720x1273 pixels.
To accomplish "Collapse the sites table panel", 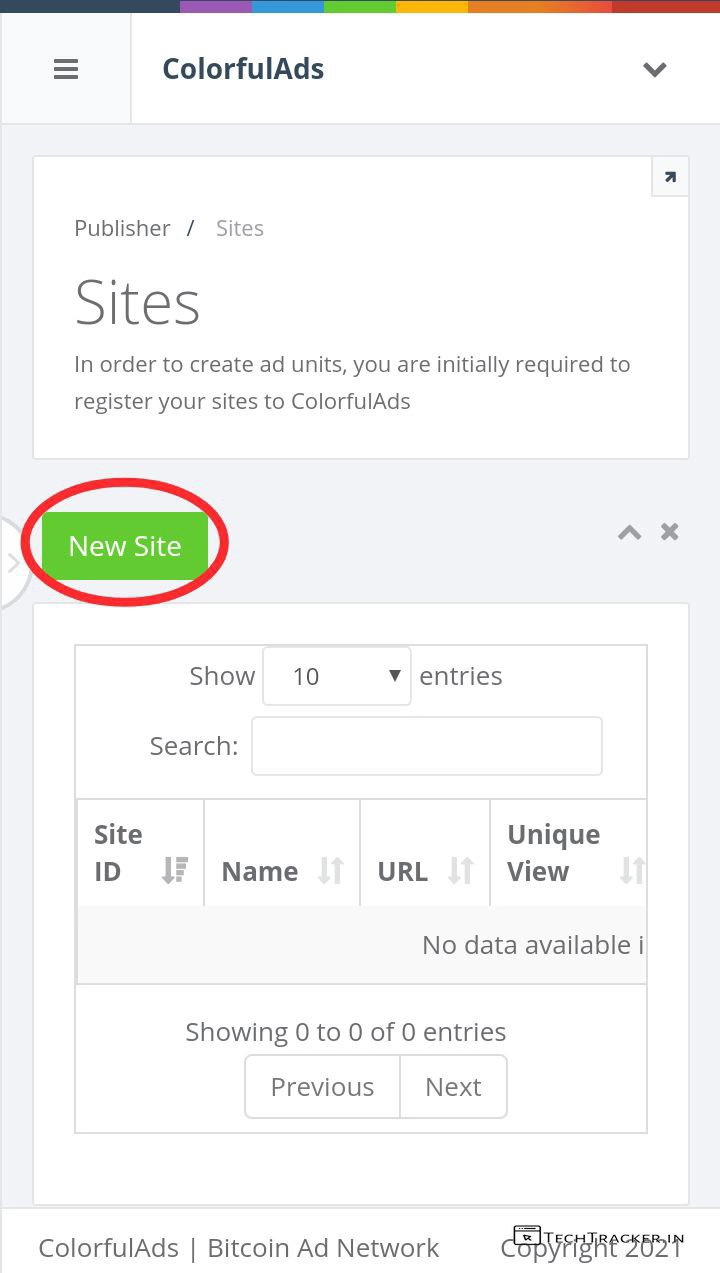I will pyautogui.click(x=629, y=532).
